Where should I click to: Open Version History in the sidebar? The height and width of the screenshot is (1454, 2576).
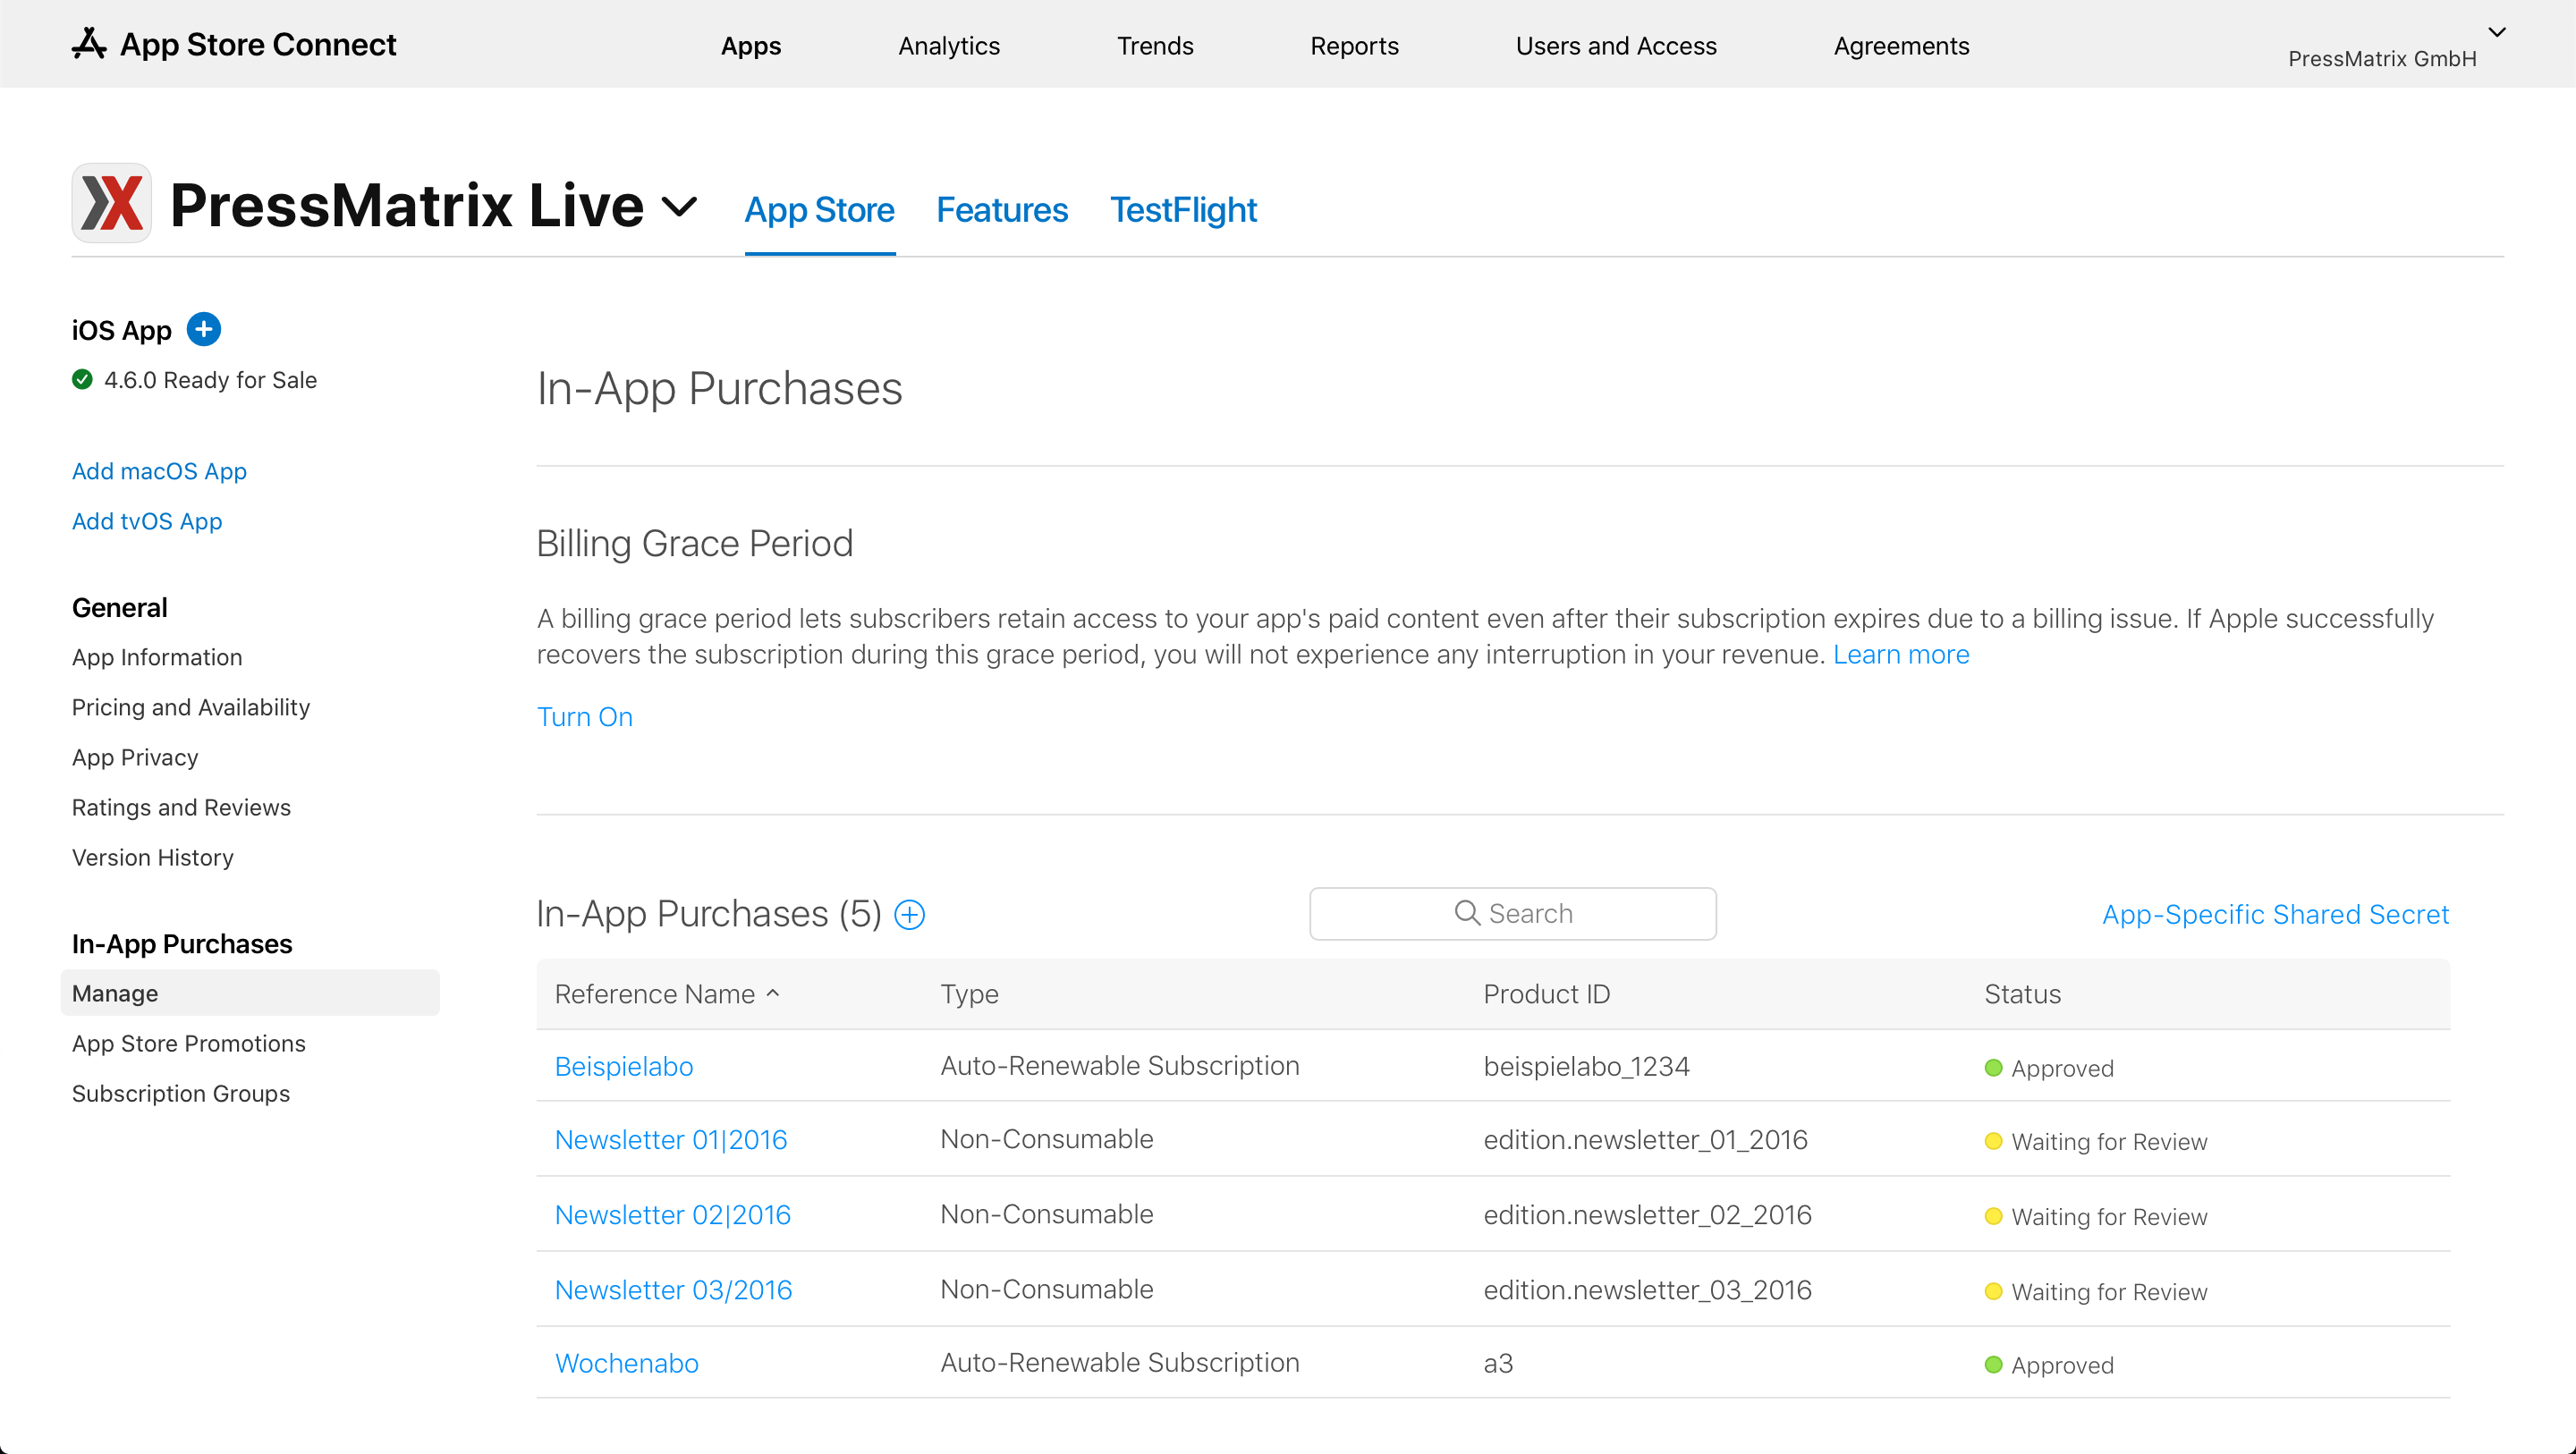coord(153,857)
